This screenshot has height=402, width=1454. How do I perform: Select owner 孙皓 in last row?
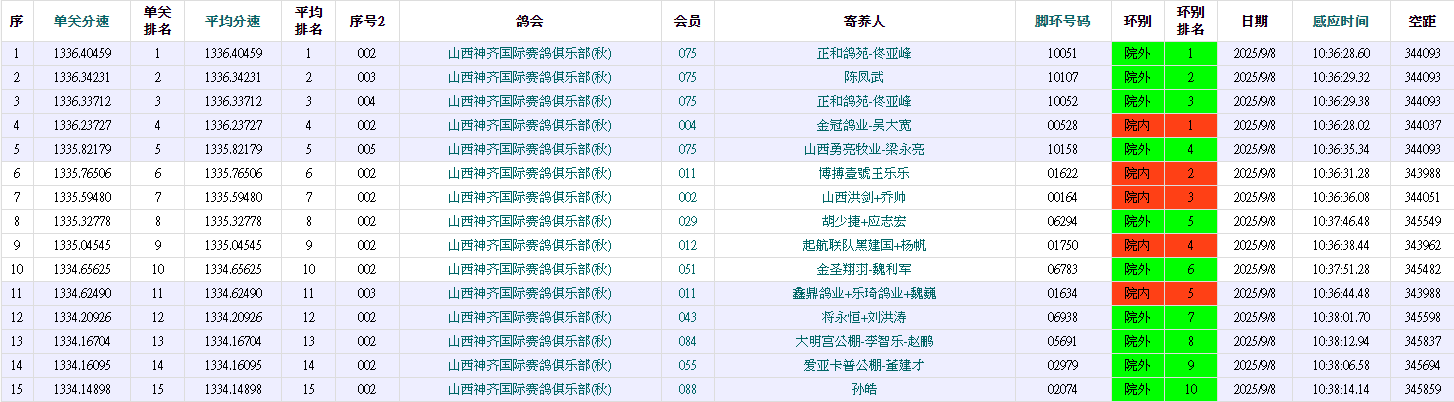[864, 389]
